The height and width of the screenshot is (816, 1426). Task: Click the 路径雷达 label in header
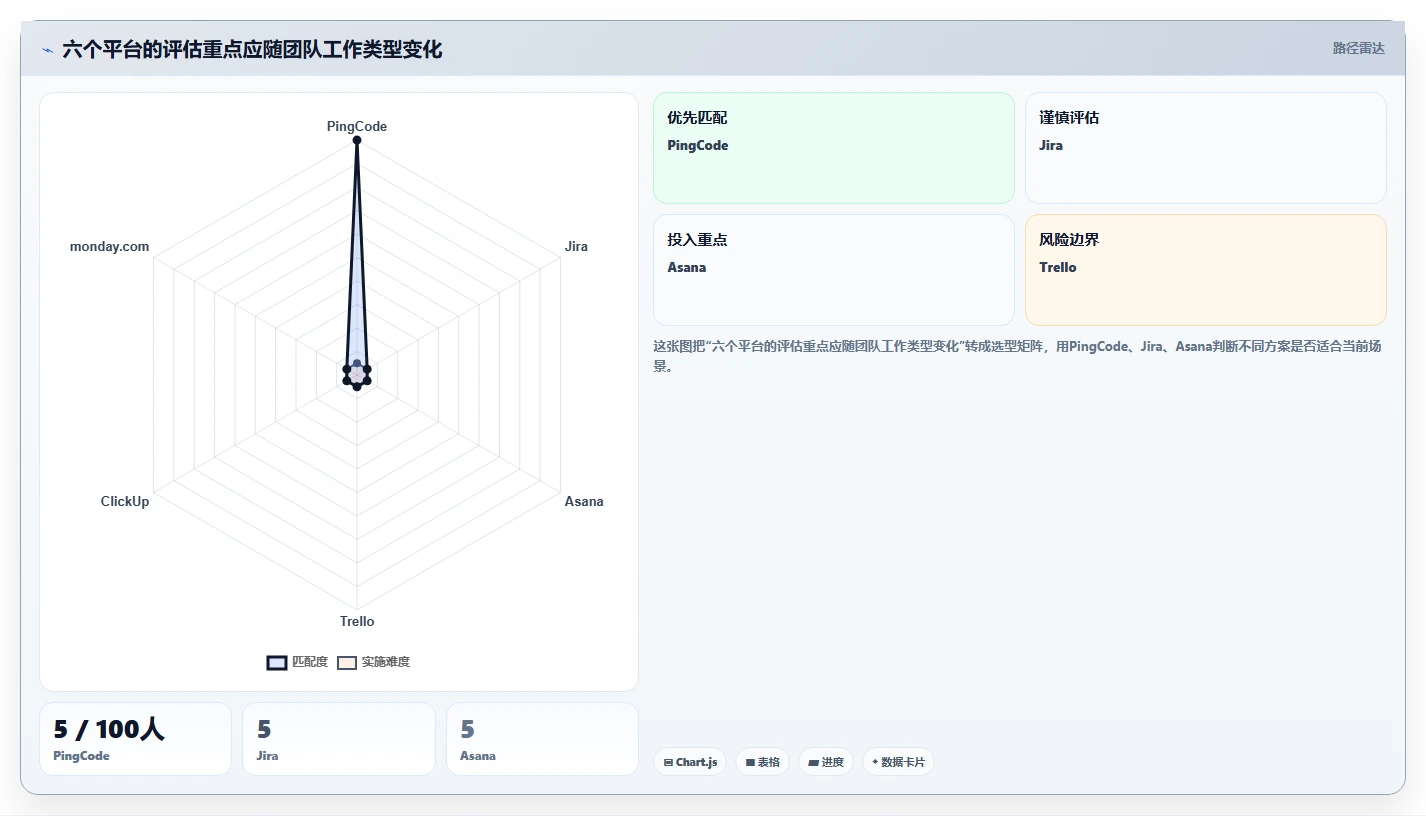[x=1358, y=48]
